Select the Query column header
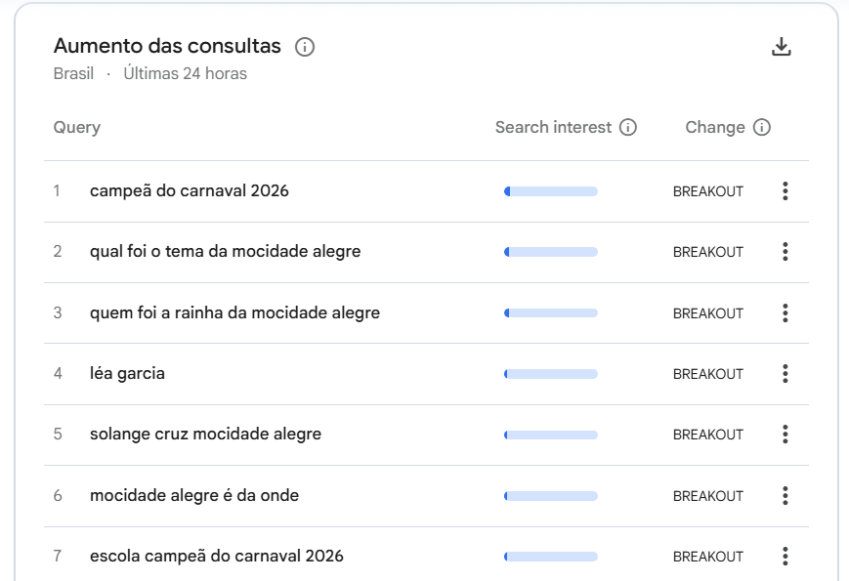849x581 pixels. coord(72,127)
